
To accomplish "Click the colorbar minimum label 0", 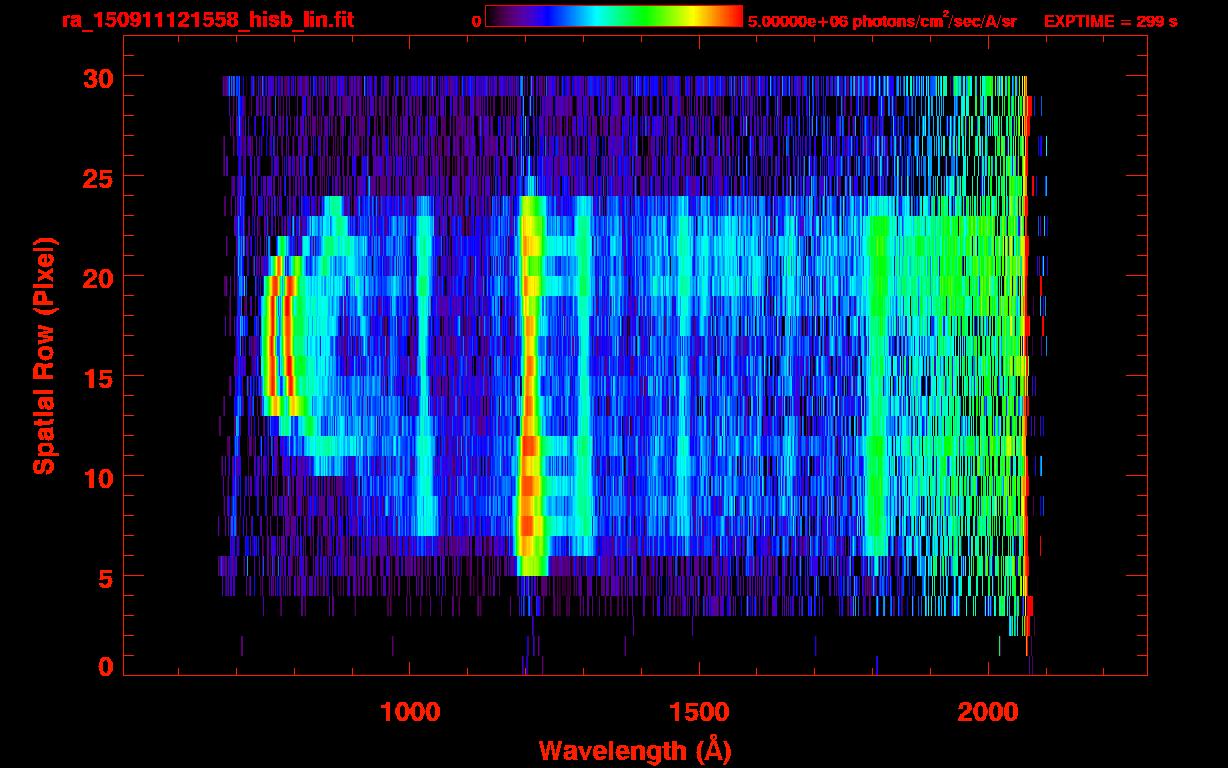I will [x=476, y=21].
